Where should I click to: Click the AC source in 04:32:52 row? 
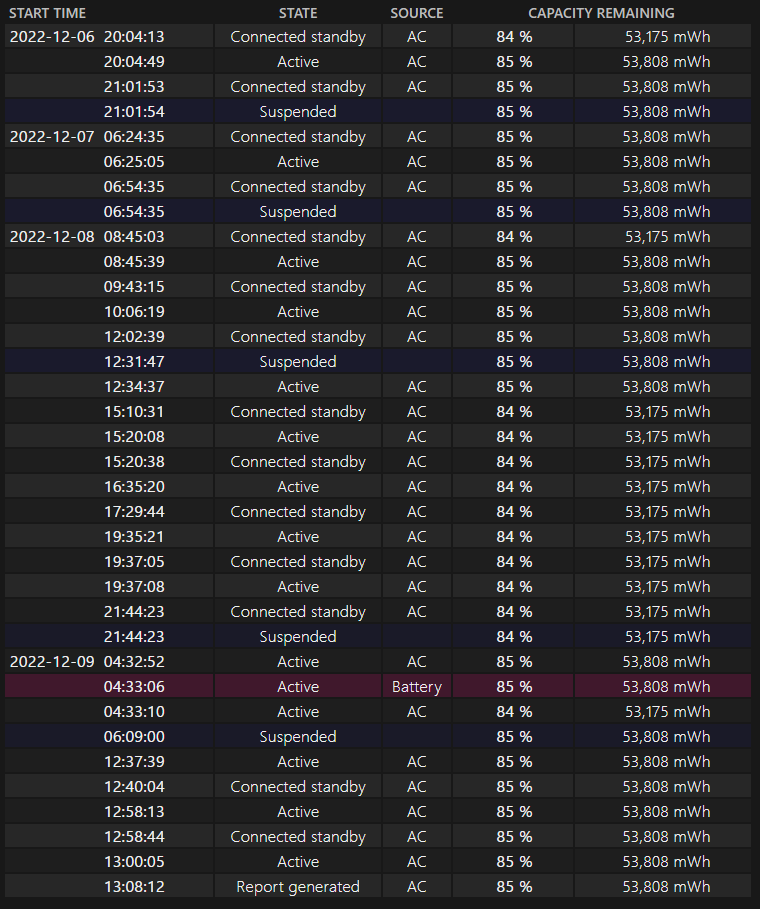click(x=417, y=661)
